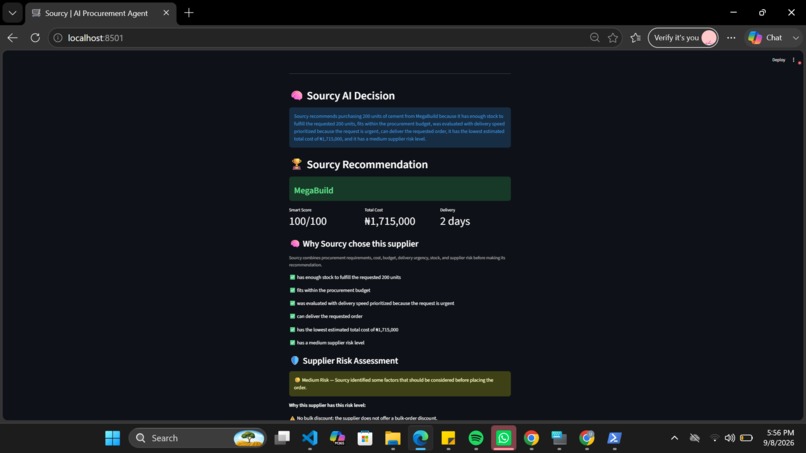Open Copilot Chat button
The width and height of the screenshot is (806, 453).
pyautogui.click(x=765, y=38)
